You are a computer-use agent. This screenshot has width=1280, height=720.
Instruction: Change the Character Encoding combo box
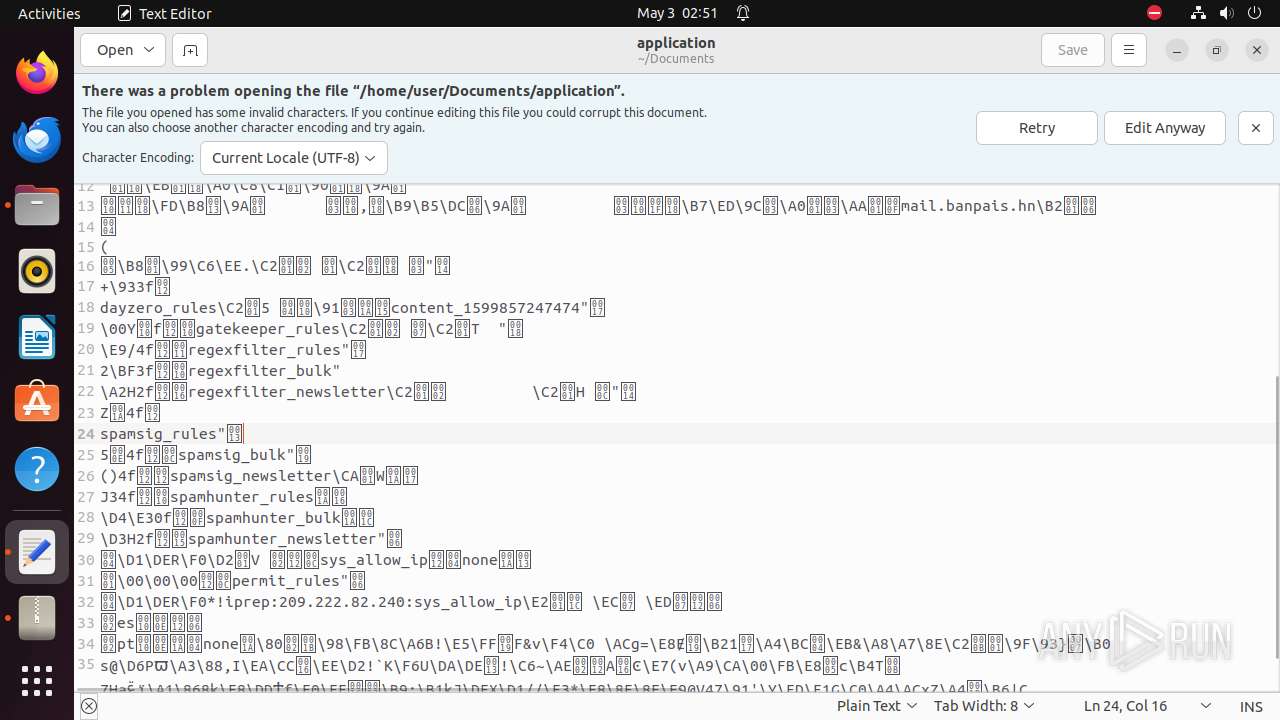294,158
